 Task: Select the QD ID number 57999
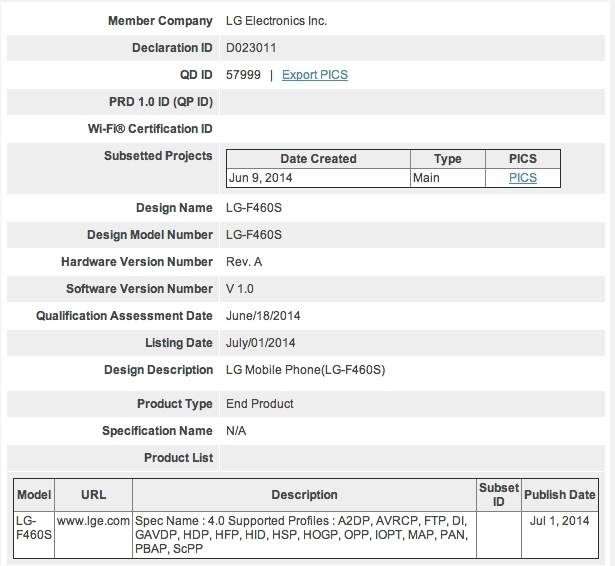click(243, 75)
